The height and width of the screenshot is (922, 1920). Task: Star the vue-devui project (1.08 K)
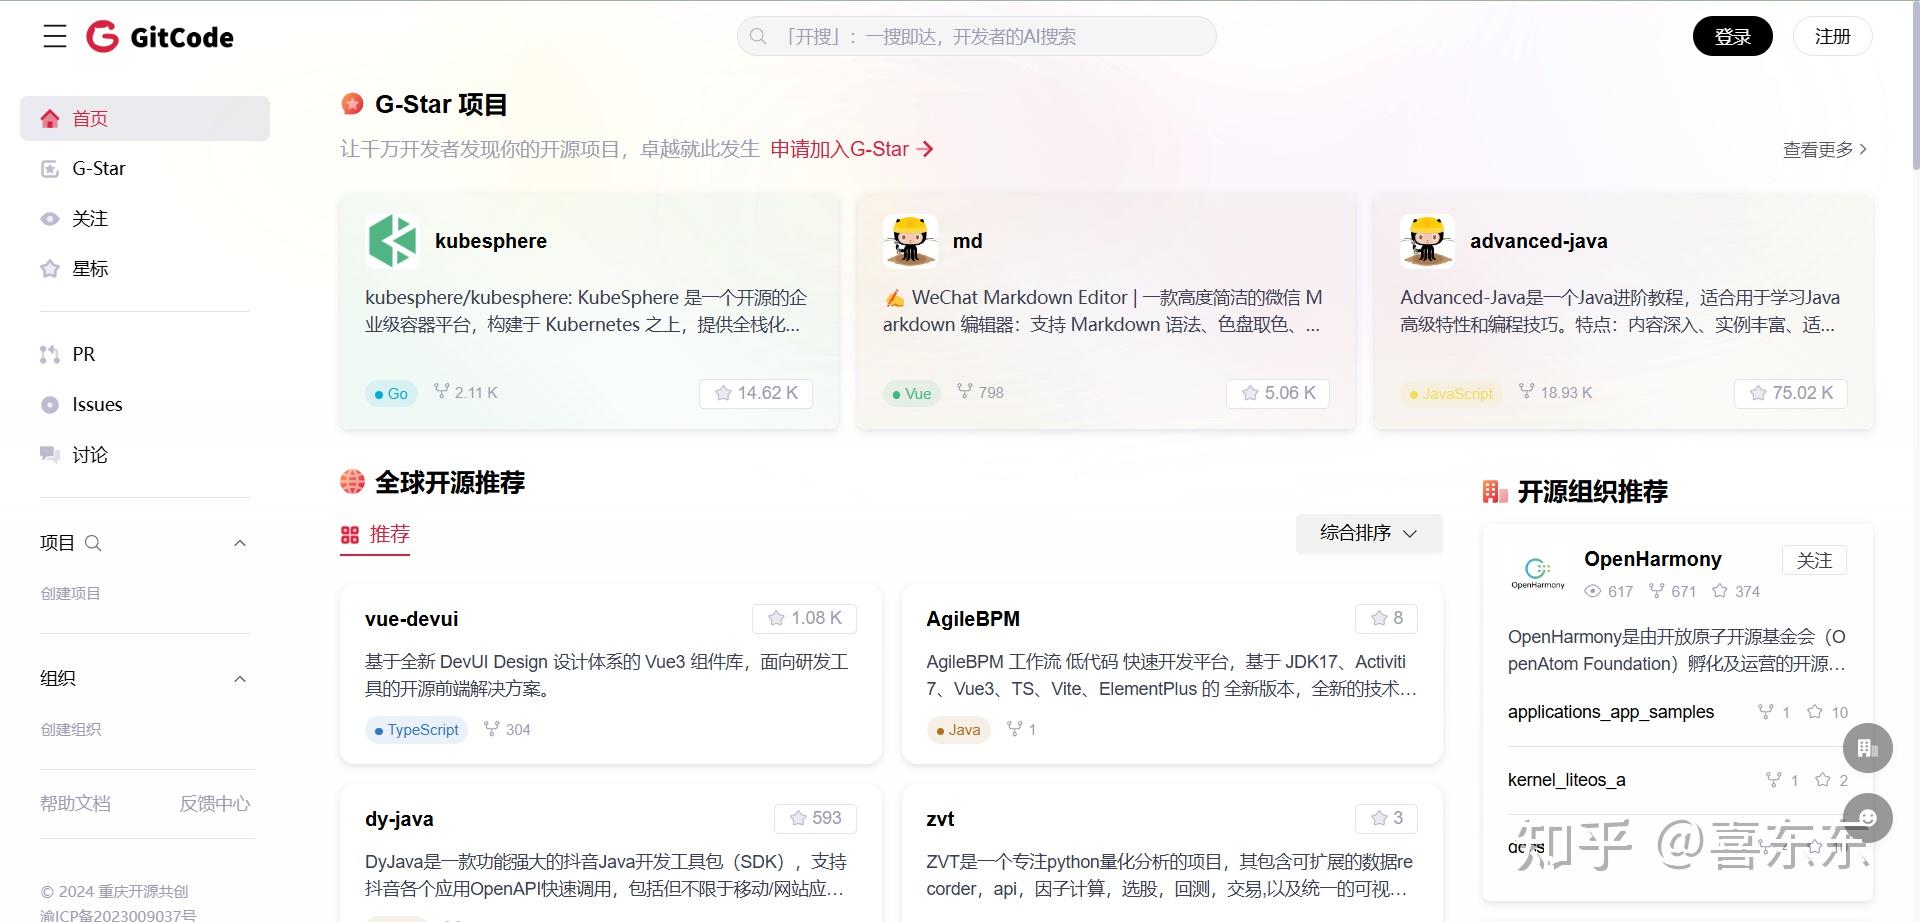(804, 618)
